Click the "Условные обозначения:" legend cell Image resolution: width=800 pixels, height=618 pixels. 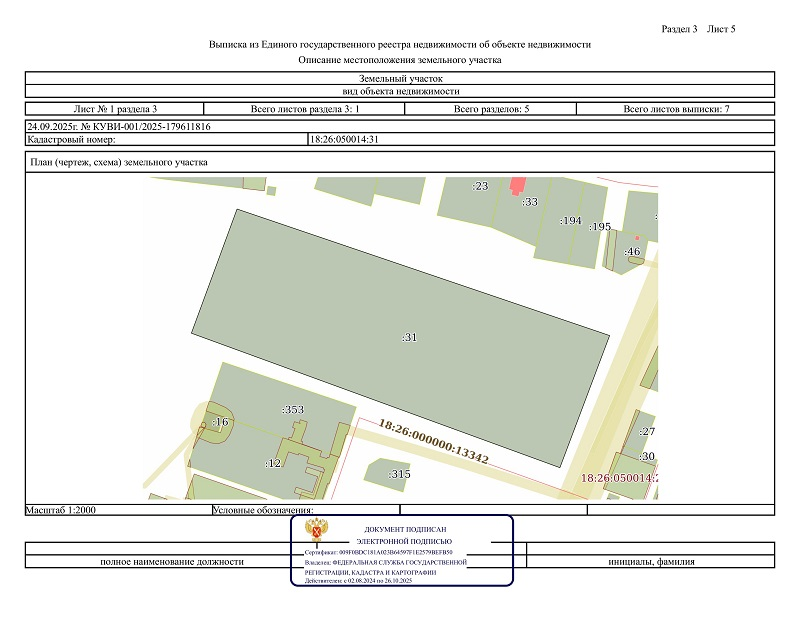pyautogui.click(x=264, y=510)
